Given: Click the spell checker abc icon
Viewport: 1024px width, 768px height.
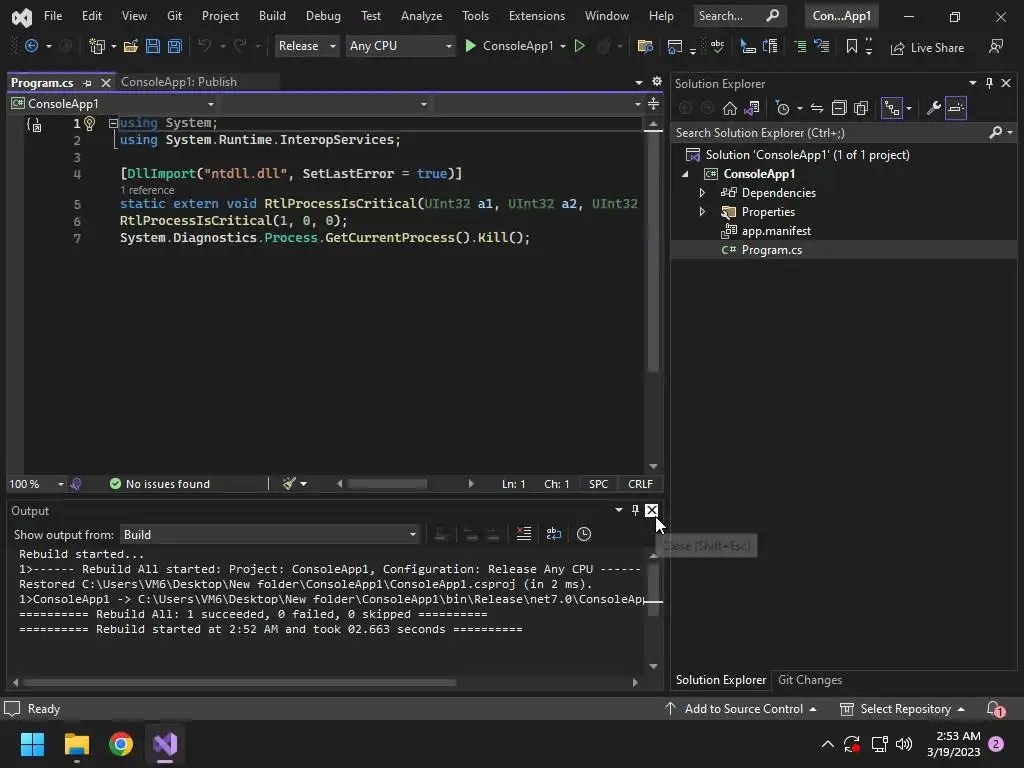Looking at the screenshot, I should tap(717, 46).
